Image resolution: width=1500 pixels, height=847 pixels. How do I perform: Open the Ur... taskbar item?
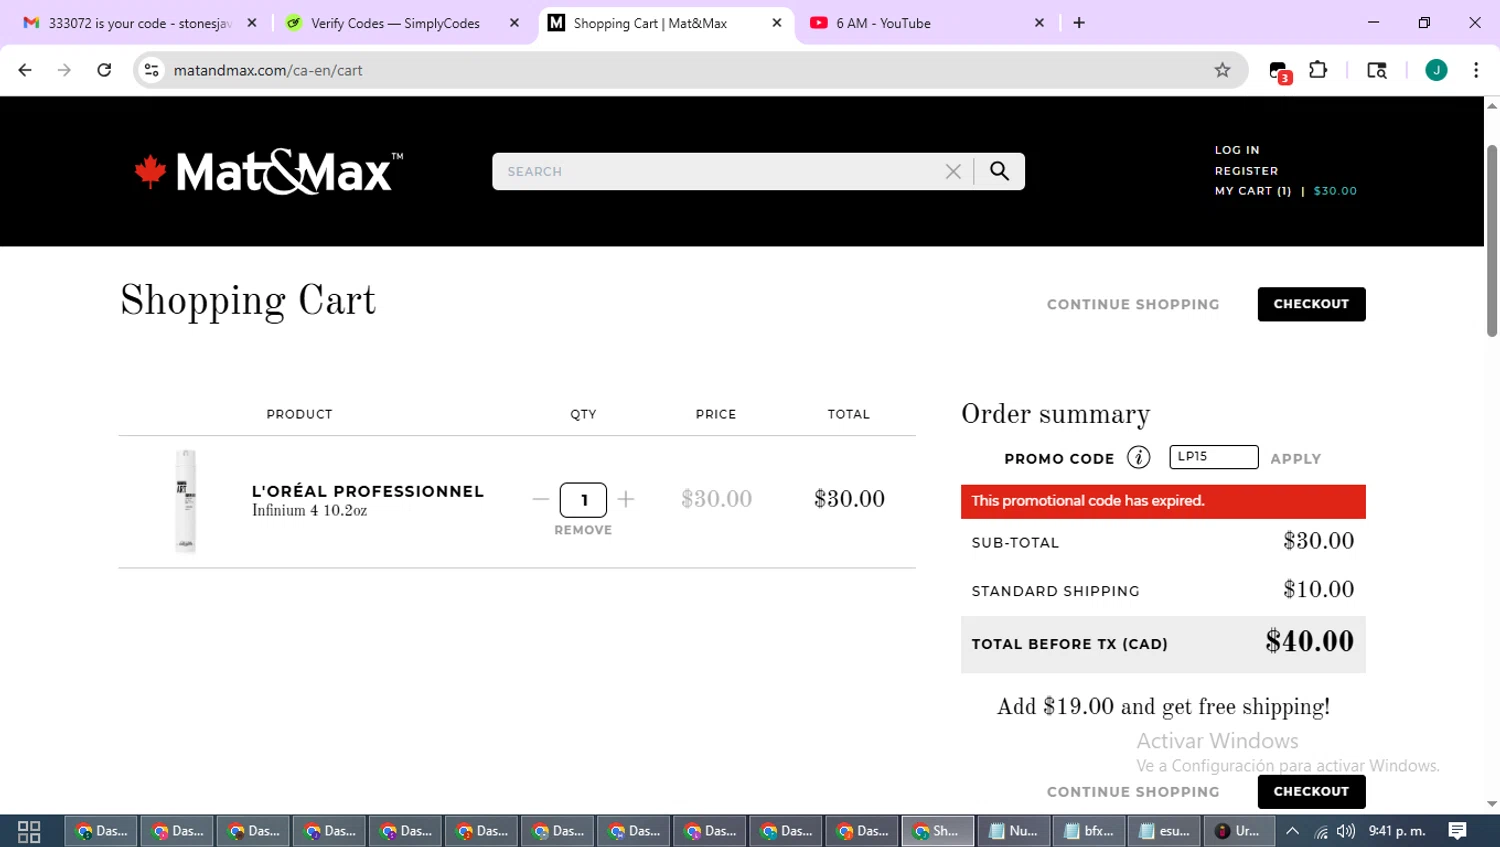tap(1240, 831)
